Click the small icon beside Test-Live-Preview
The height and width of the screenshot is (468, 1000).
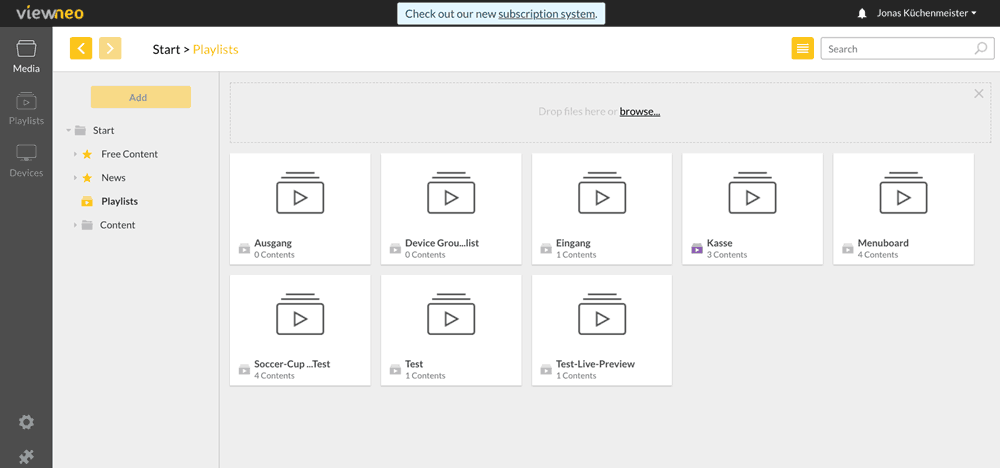click(x=546, y=370)
